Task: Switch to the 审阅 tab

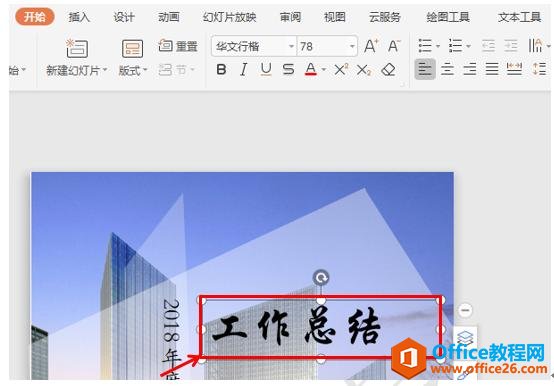Action: point(290,17)
